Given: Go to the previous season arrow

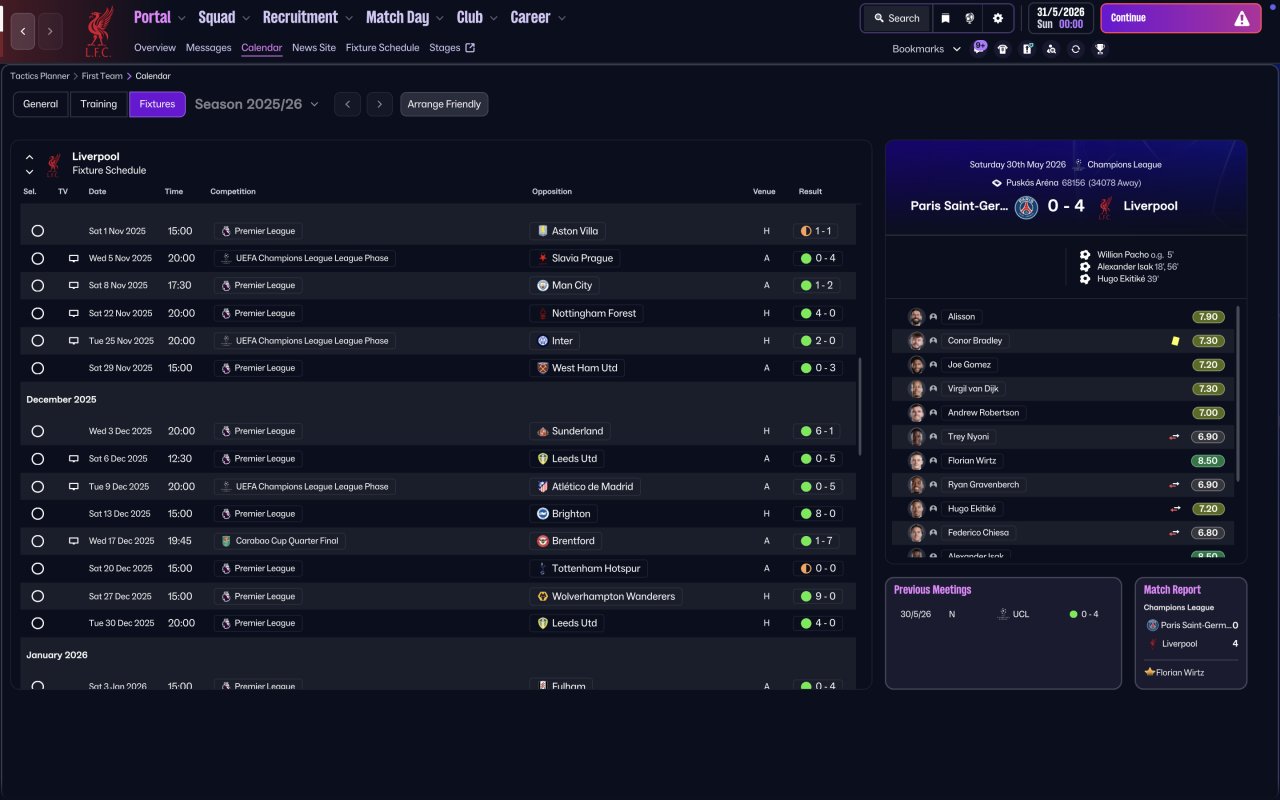Looking at the screenshot, I should 347,104.
